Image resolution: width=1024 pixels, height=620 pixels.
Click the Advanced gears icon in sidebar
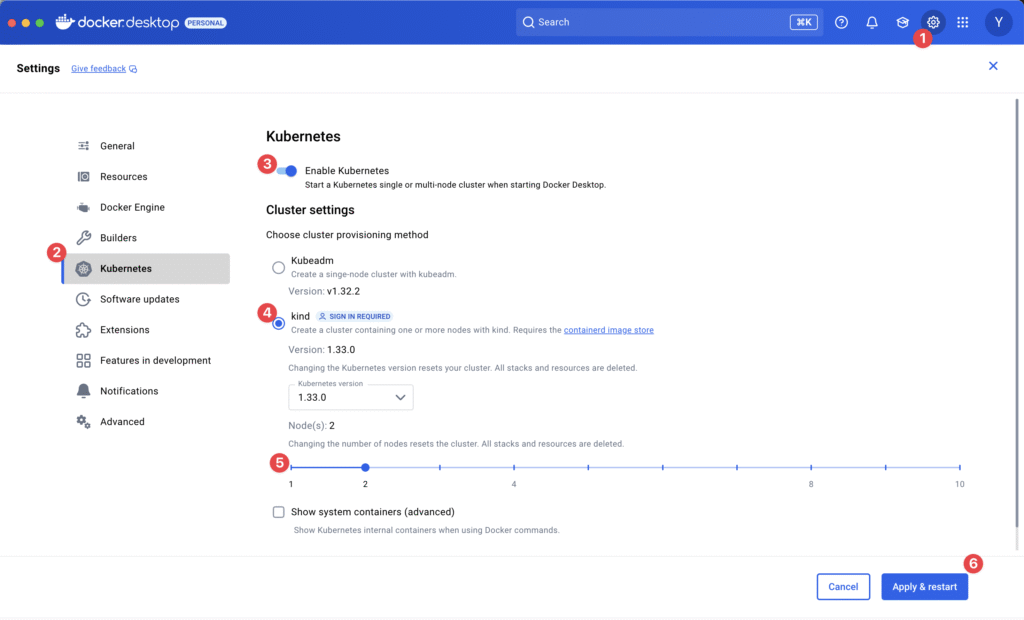84,421
